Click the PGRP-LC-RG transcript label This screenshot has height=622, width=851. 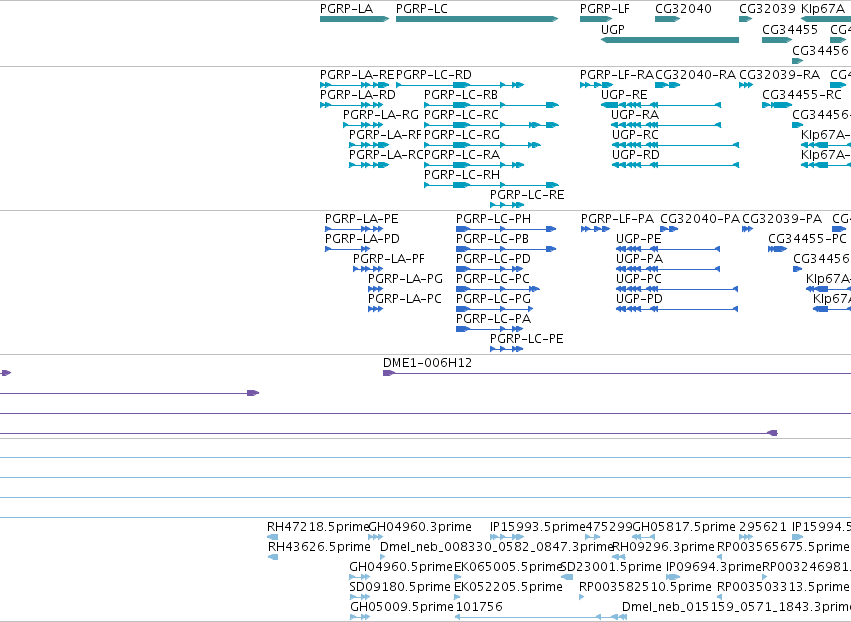(462, 135)
